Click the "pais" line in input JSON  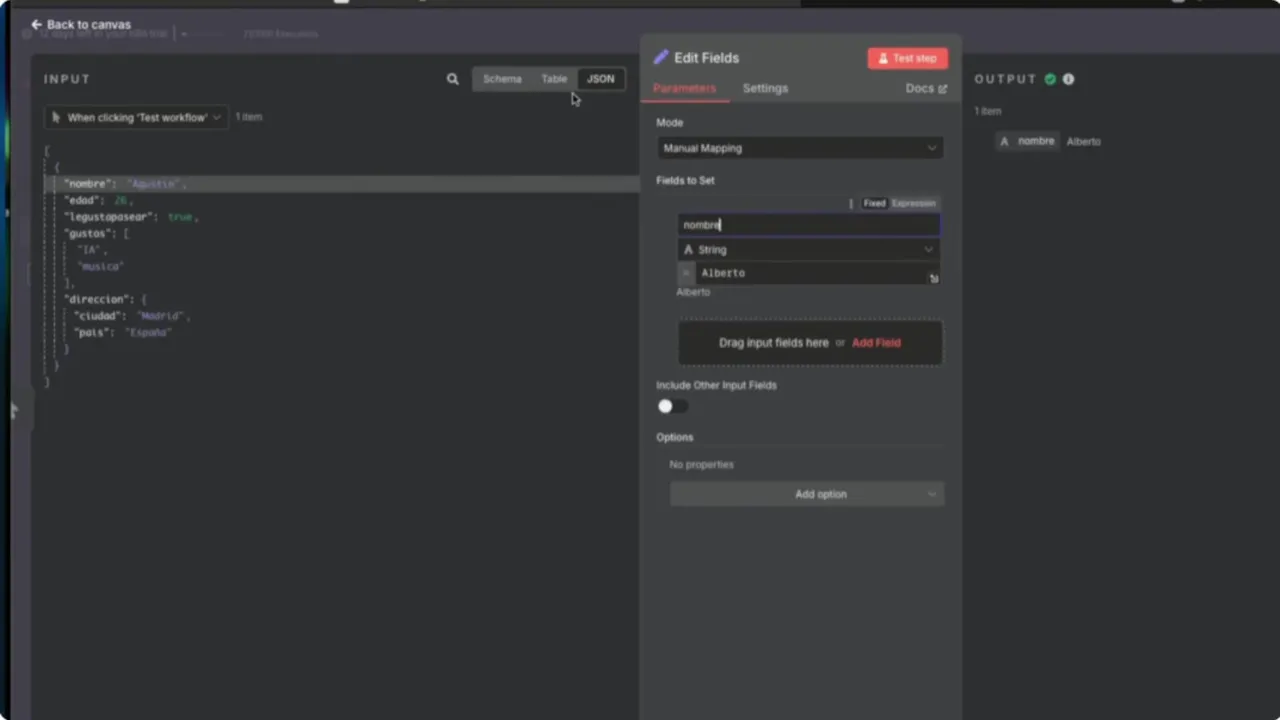pos(122,332)
